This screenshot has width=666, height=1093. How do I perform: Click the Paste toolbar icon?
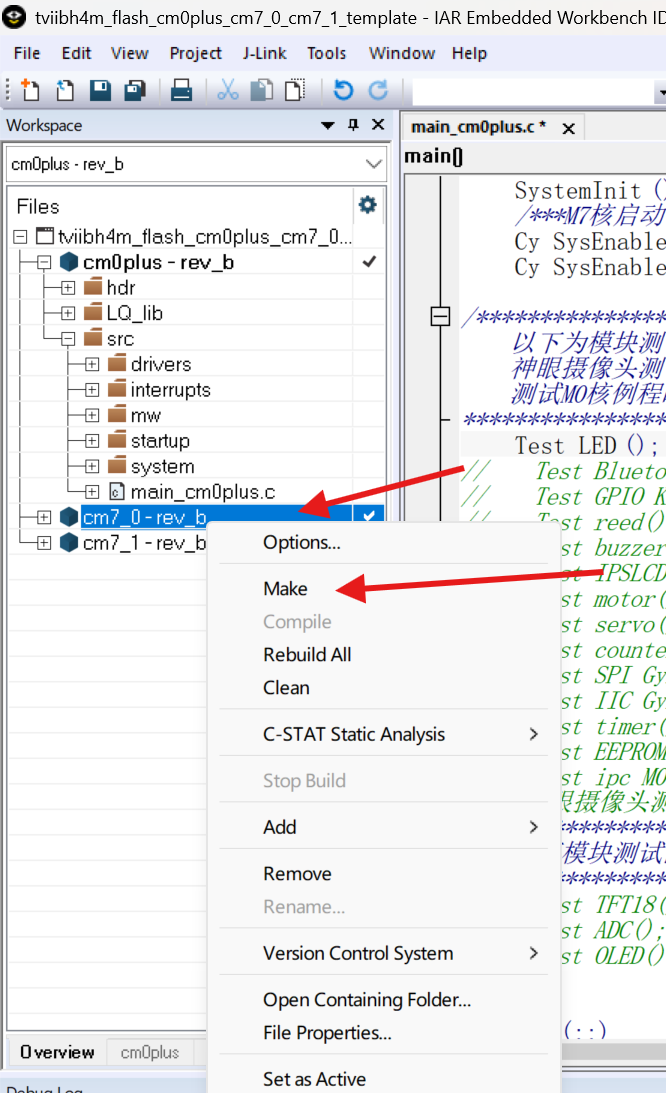click(x=296, y=90)
